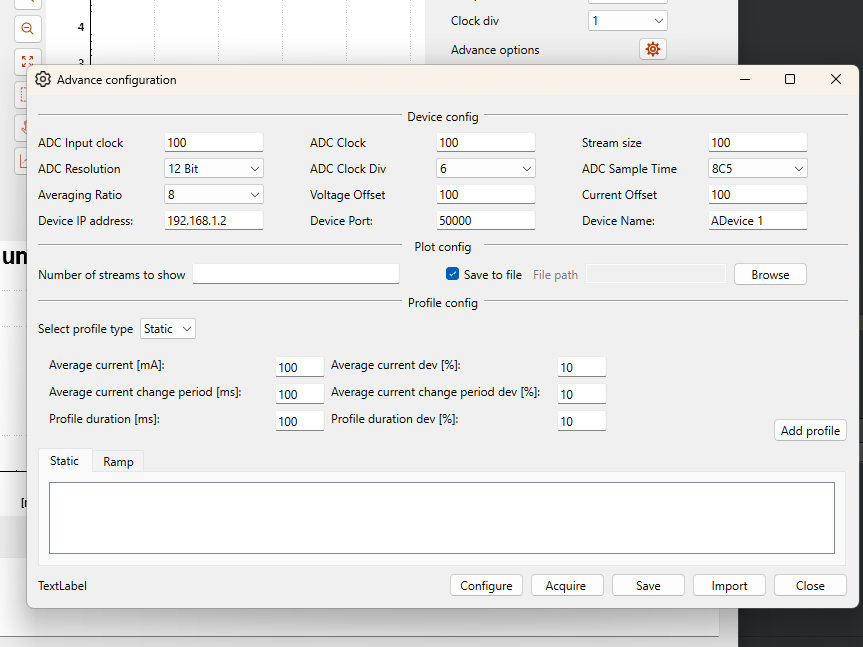863x647 pixels.
Task: Expand the Clock div dropdown
Action: (x=627, y=20)
